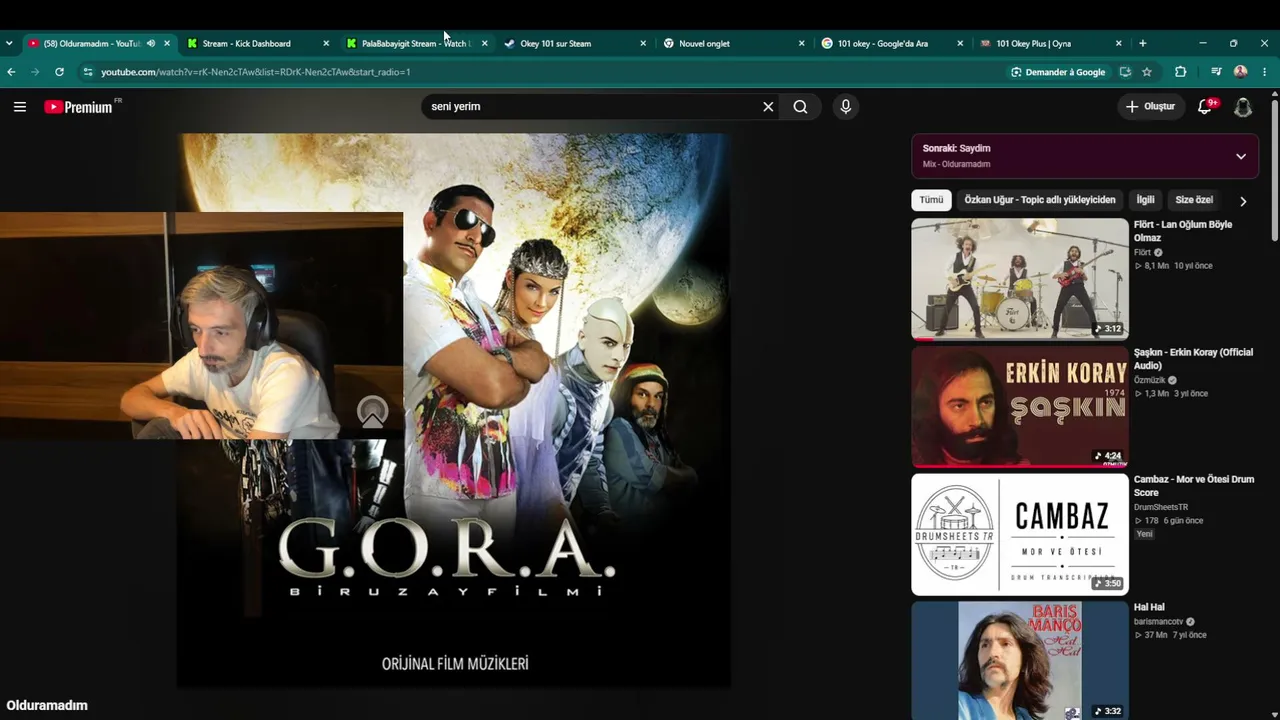Viewport: 1280px width, 720px height.
Task: Select the Özkan Uğur Topic filter chip
Action: coord(1040,200)
